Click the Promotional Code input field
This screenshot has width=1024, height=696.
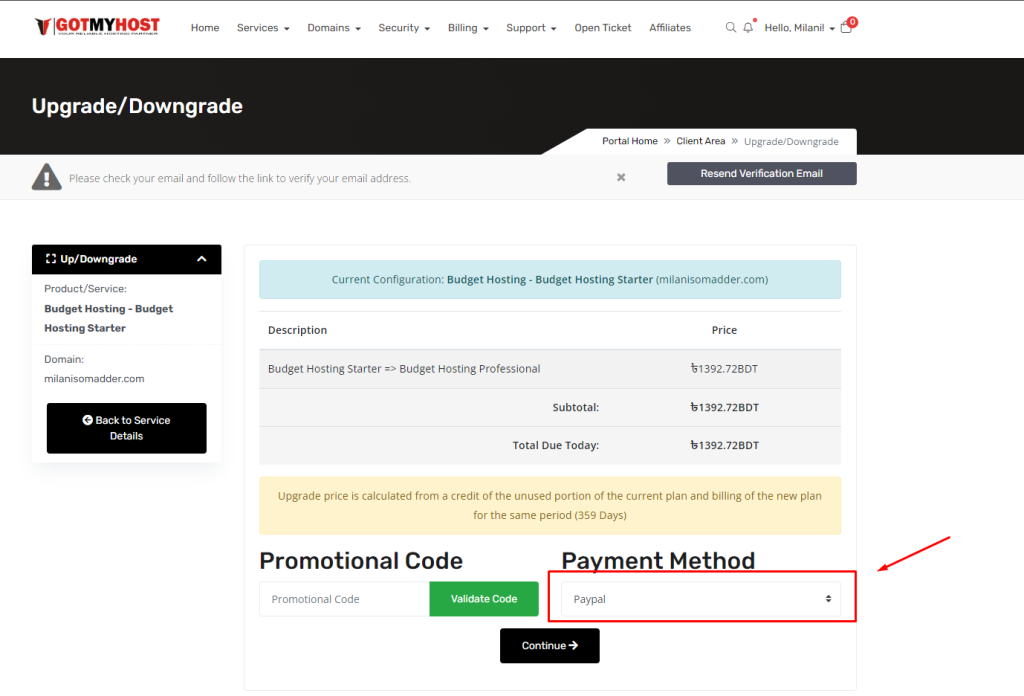[x=344, y=599]
